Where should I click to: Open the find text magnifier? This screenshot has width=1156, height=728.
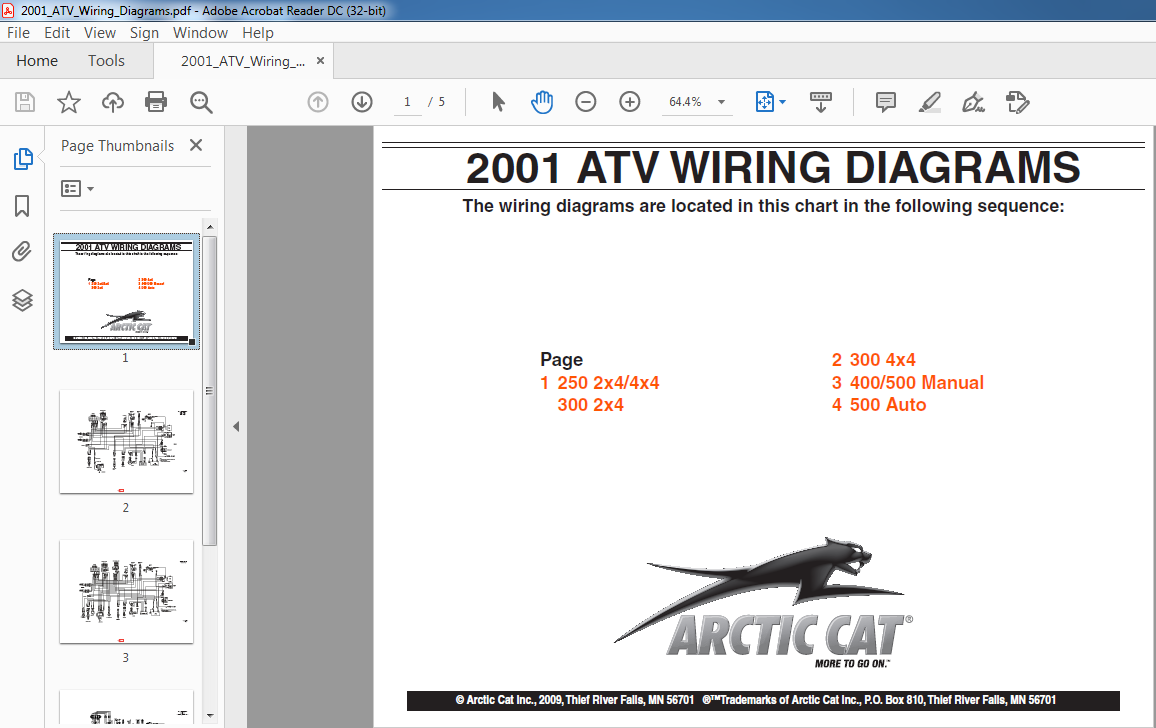pos(201,102)
